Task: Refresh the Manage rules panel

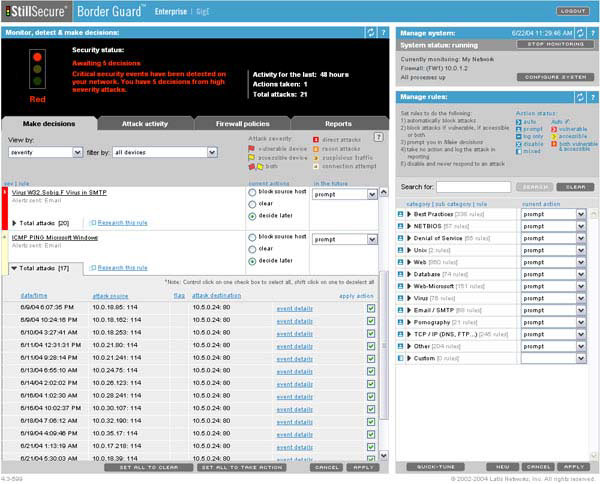Action: click(x=580, y=97)
